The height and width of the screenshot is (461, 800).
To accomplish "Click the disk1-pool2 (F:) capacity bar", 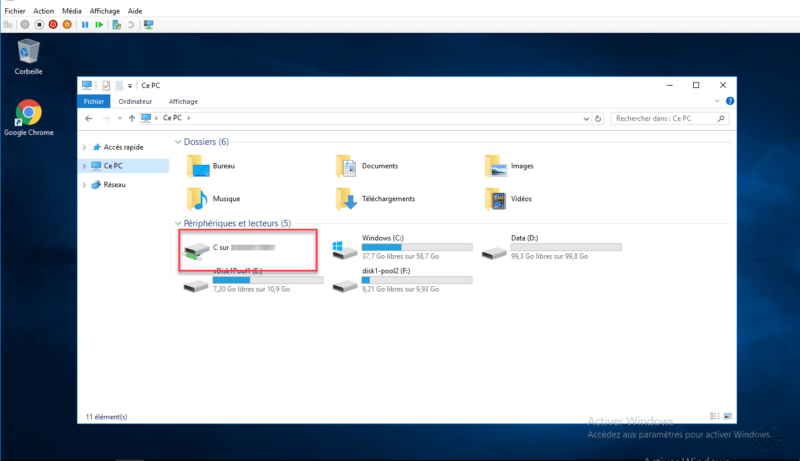I will pyautogui.click(x=417, y=280).
